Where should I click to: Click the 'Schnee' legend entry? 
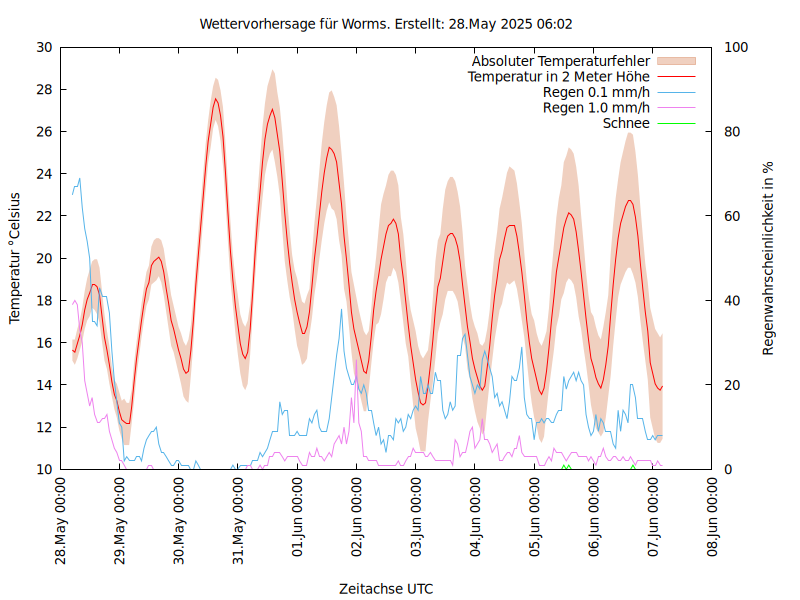(x=626, y=123)
